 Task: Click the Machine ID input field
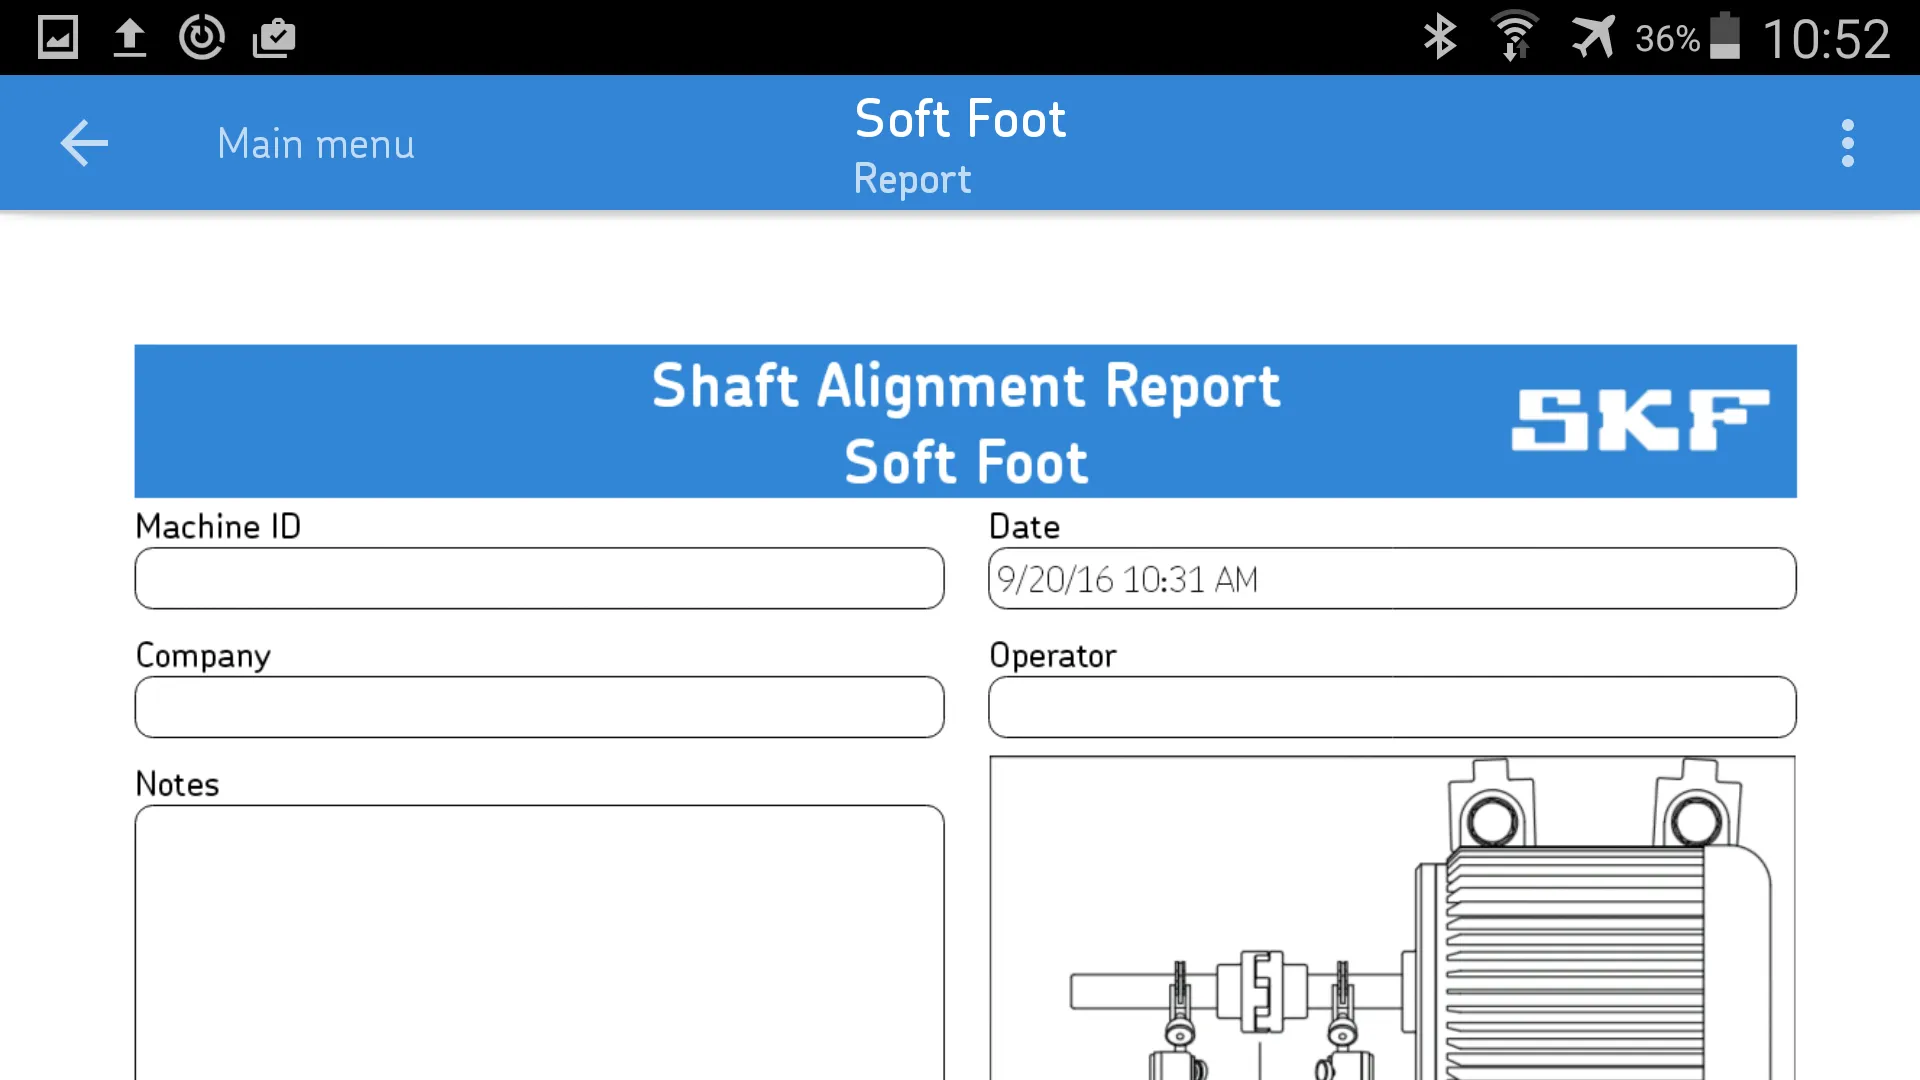pos(539,578)
